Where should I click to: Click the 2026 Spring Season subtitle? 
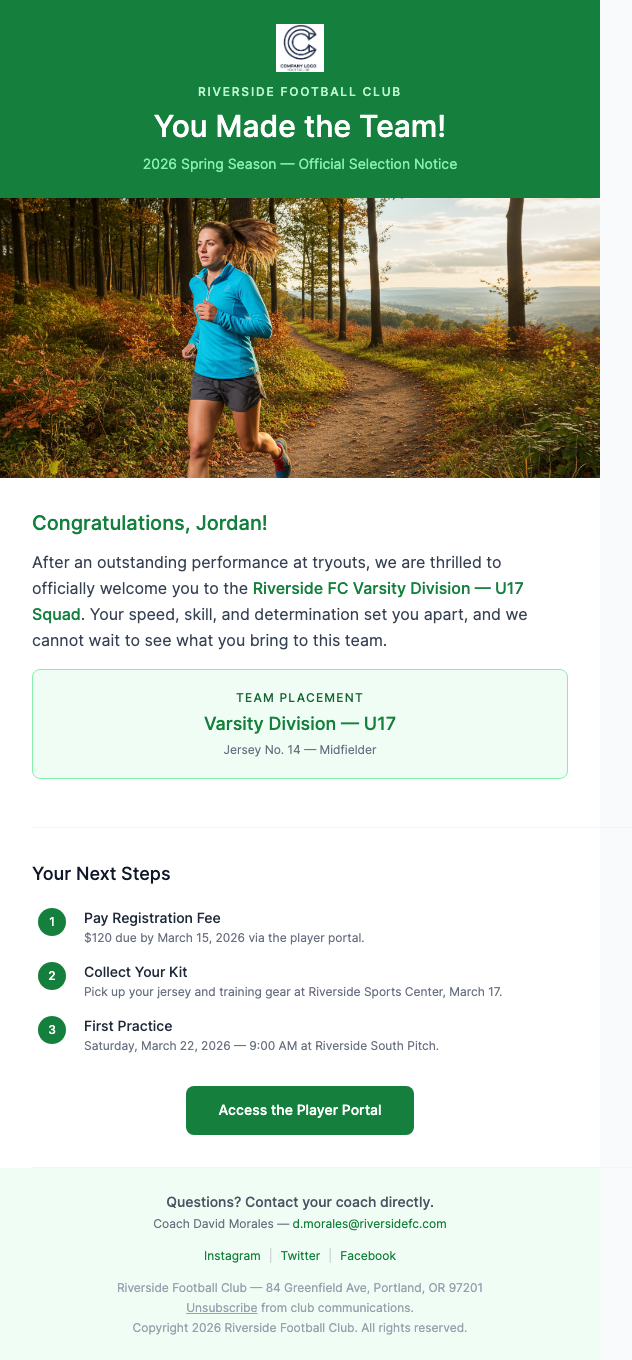point(300,164)
